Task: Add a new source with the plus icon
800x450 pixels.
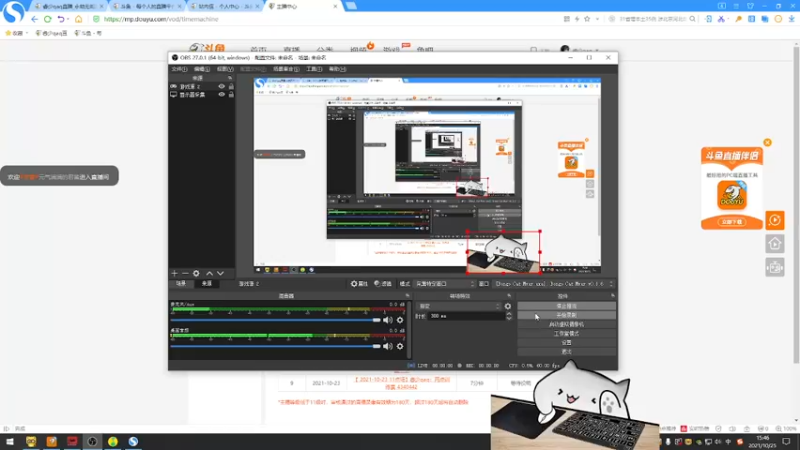Action: coord(174,273)
